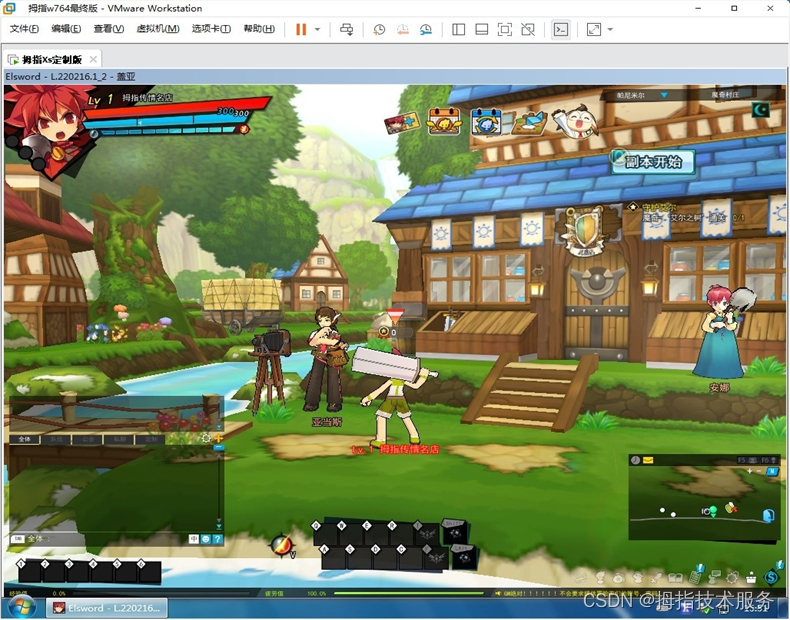Zoom in minimap with plus button
Viewport: 790px width, 620px height.
(750, 471)
